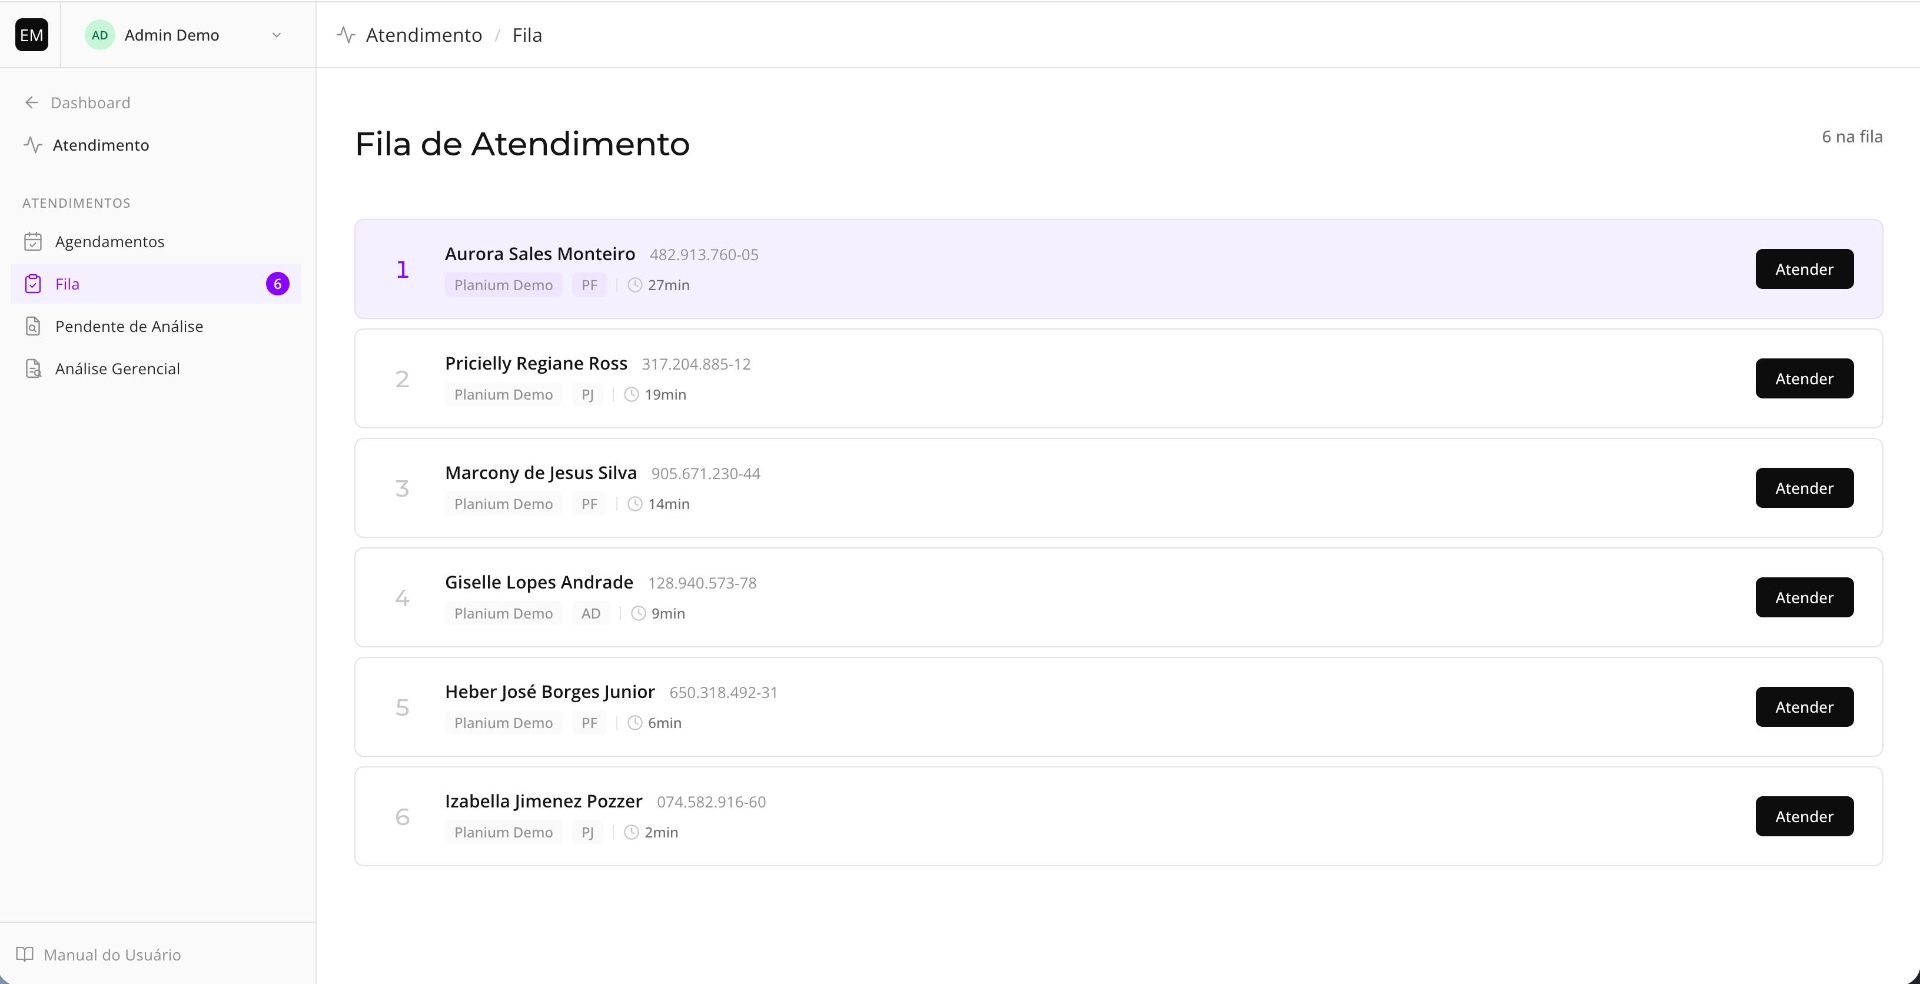Viewport: 1920px width, 984px height.
Task: Click the Atendimento breadcrumb link
Action: pos(424,35)
